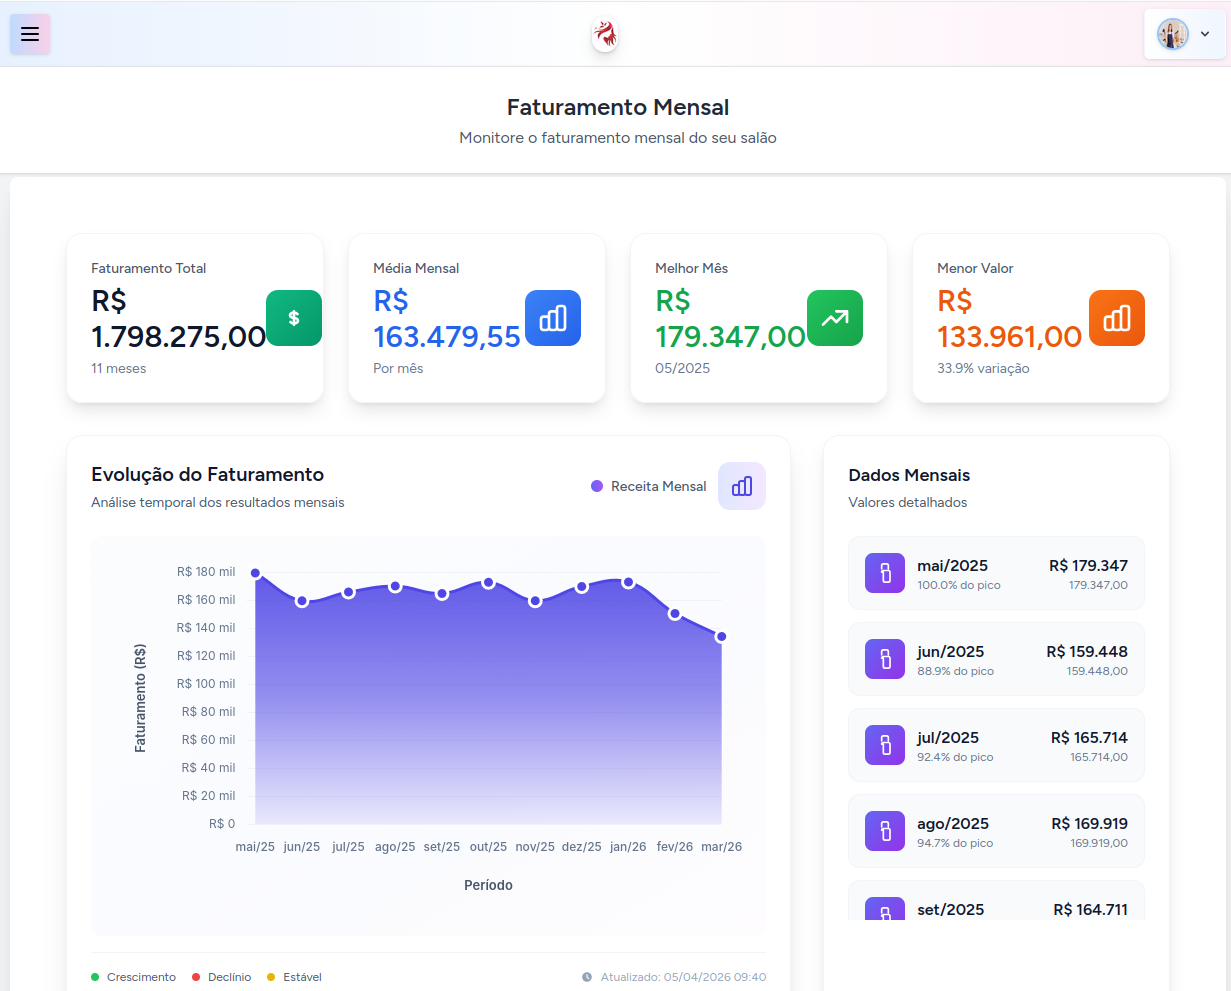Click the 'Período' axis title
The height and width of the screenshot is (991, 1231).
pyautogui.click(x=488, y=885)
